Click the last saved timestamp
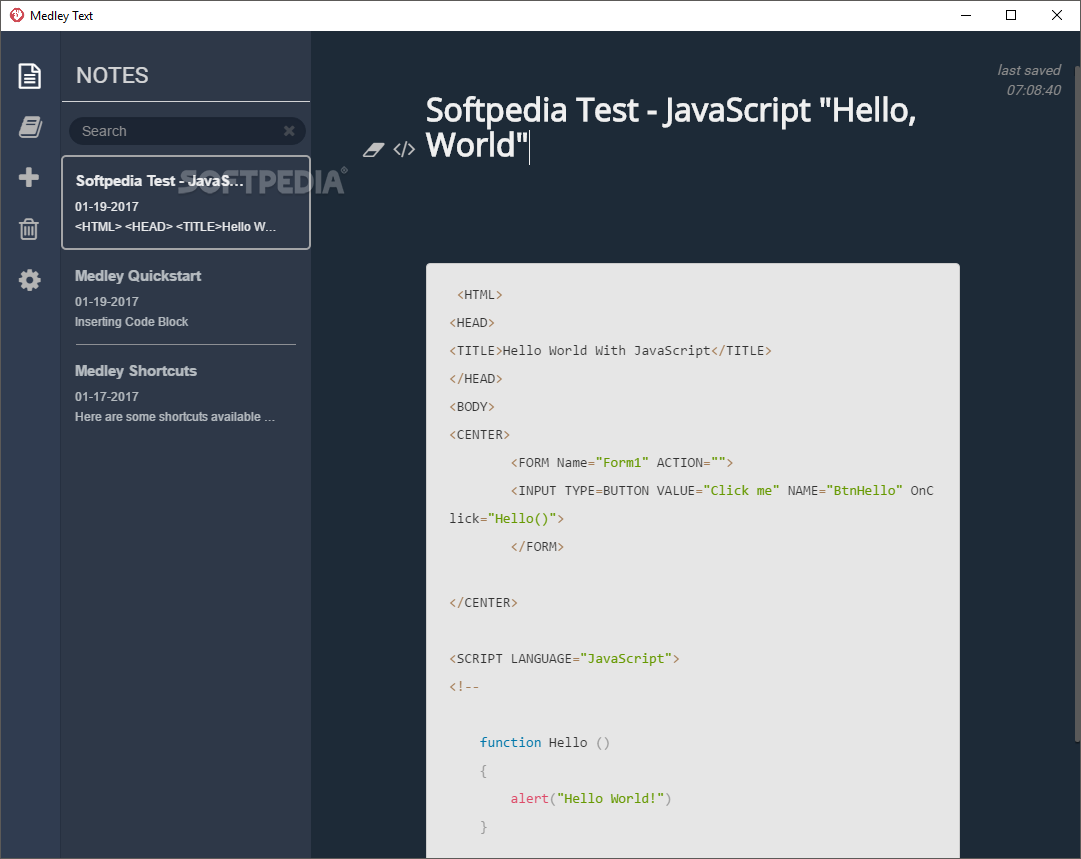 point(1029,80)
